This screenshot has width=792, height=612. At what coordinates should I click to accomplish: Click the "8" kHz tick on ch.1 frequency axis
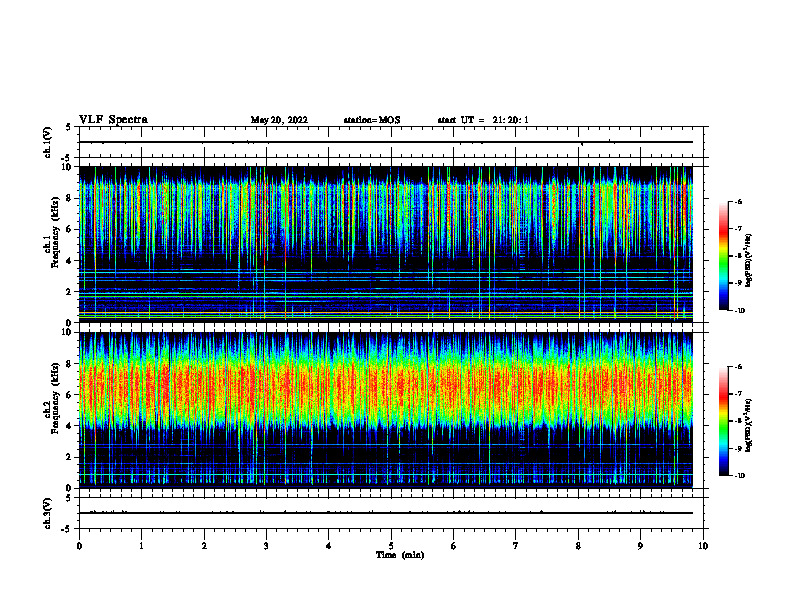tap(70, 198)
